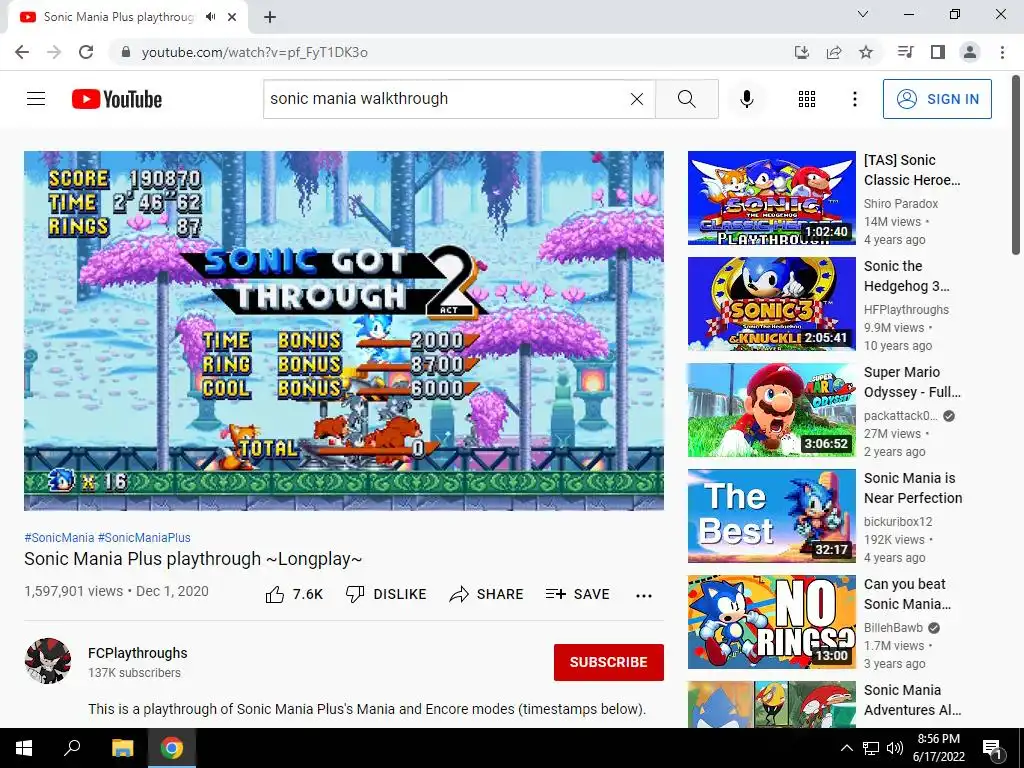Open Windows taskbar search
1024x768 pixels.
coord(72,748)
